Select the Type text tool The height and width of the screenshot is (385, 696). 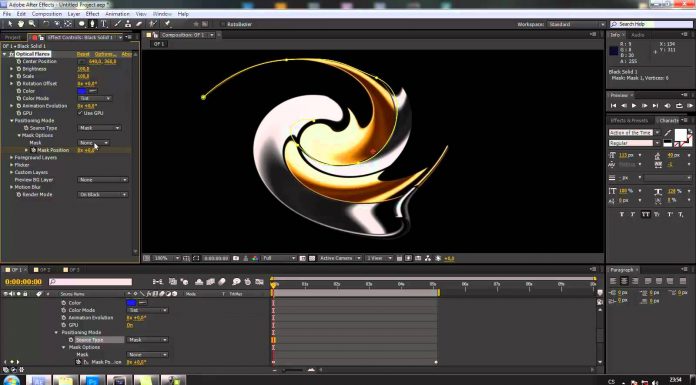[x=104, y=24]
